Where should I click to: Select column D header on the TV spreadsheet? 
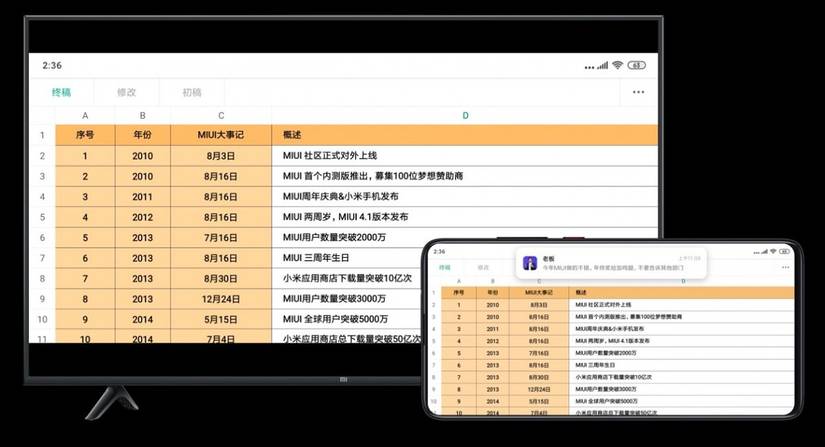[465, 116]
